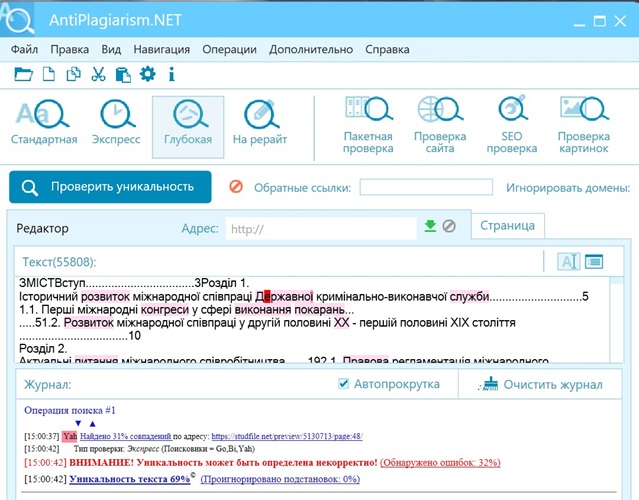Screen dimensions: 639x500
Task: Open Пакетная проверка tool
Action: point(368,125)
